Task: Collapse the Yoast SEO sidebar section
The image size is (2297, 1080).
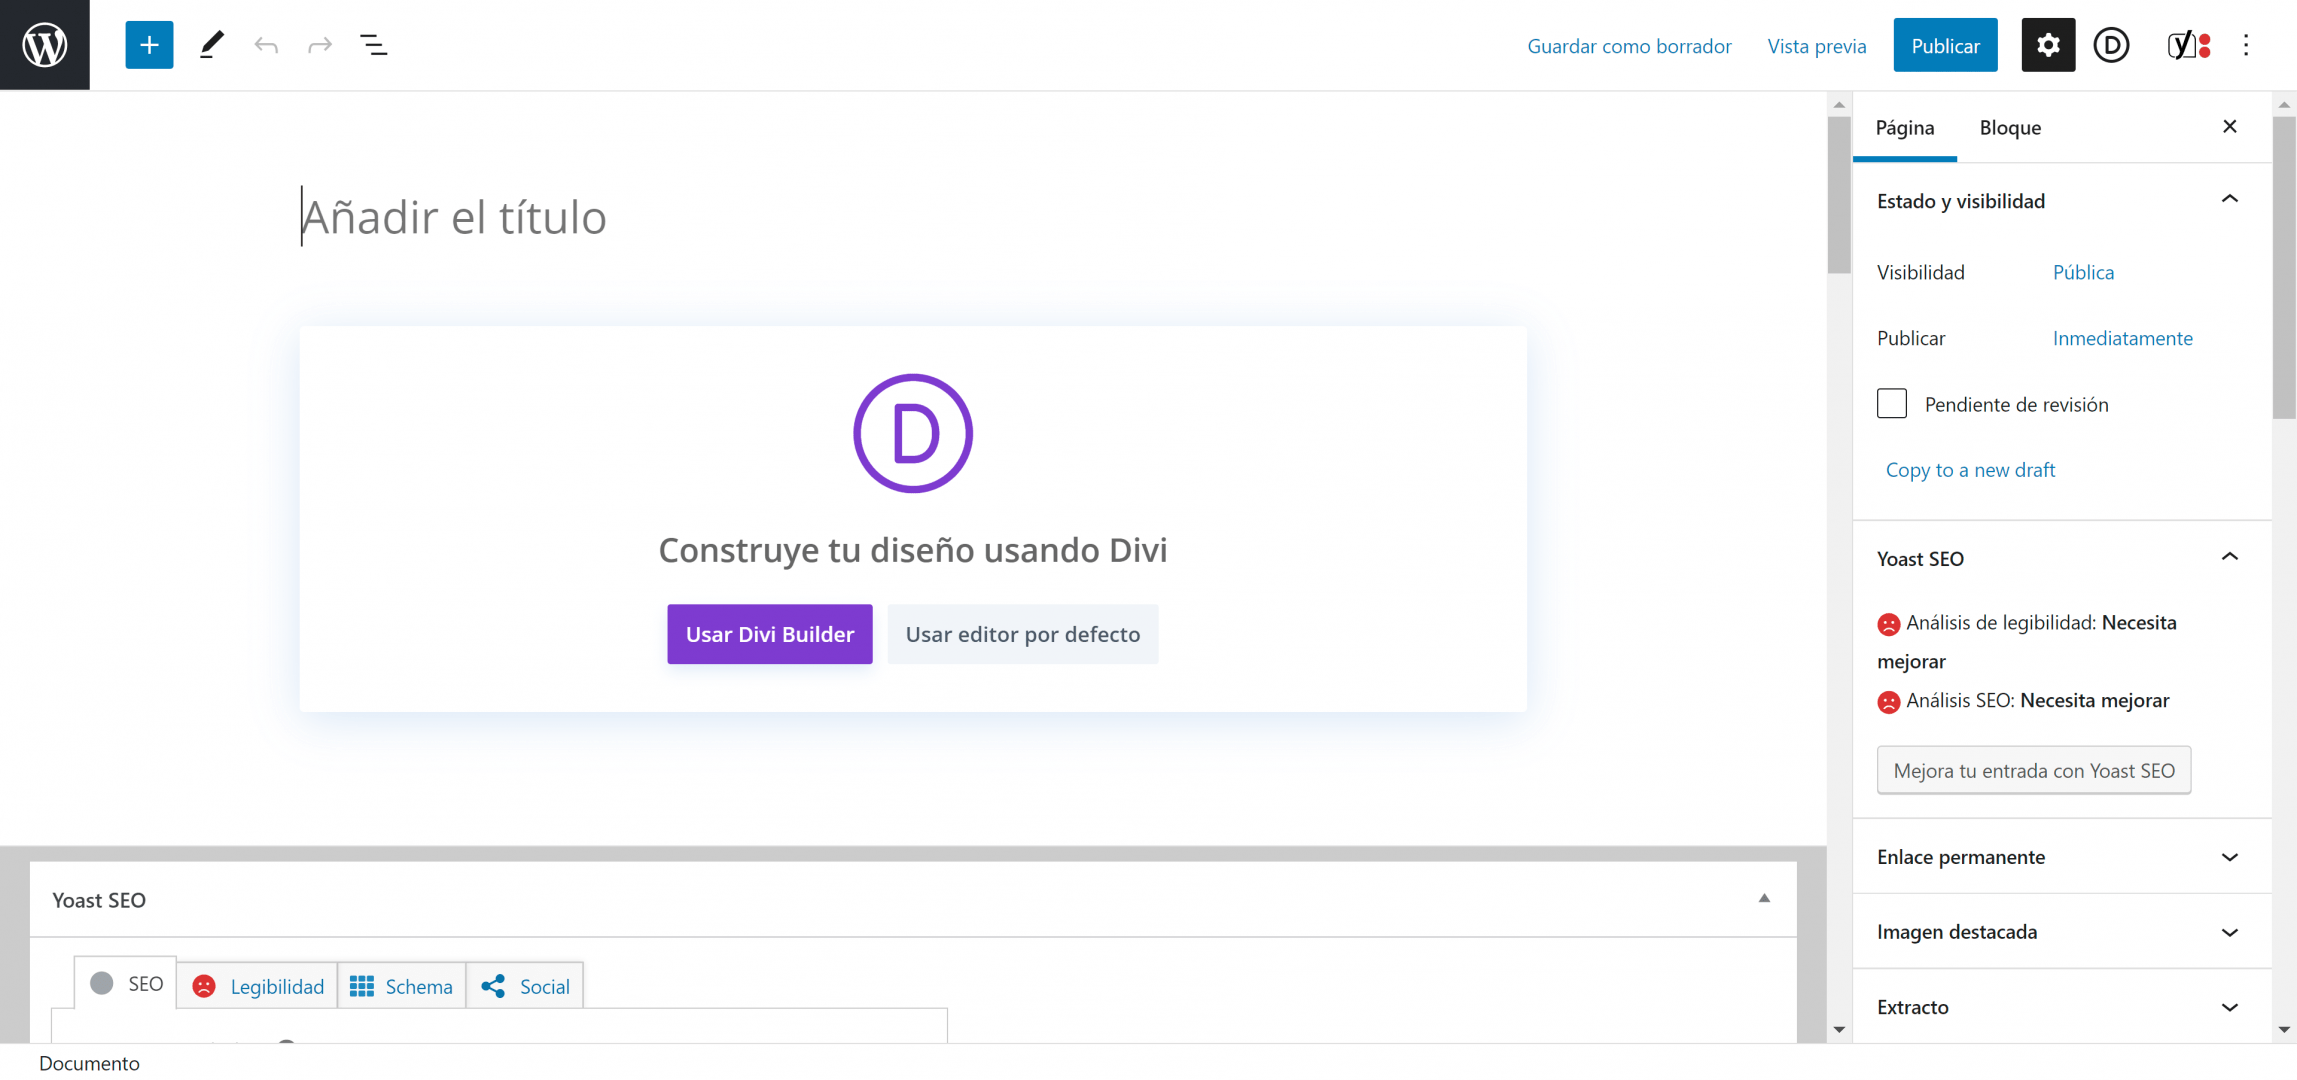Action: 2229,557
